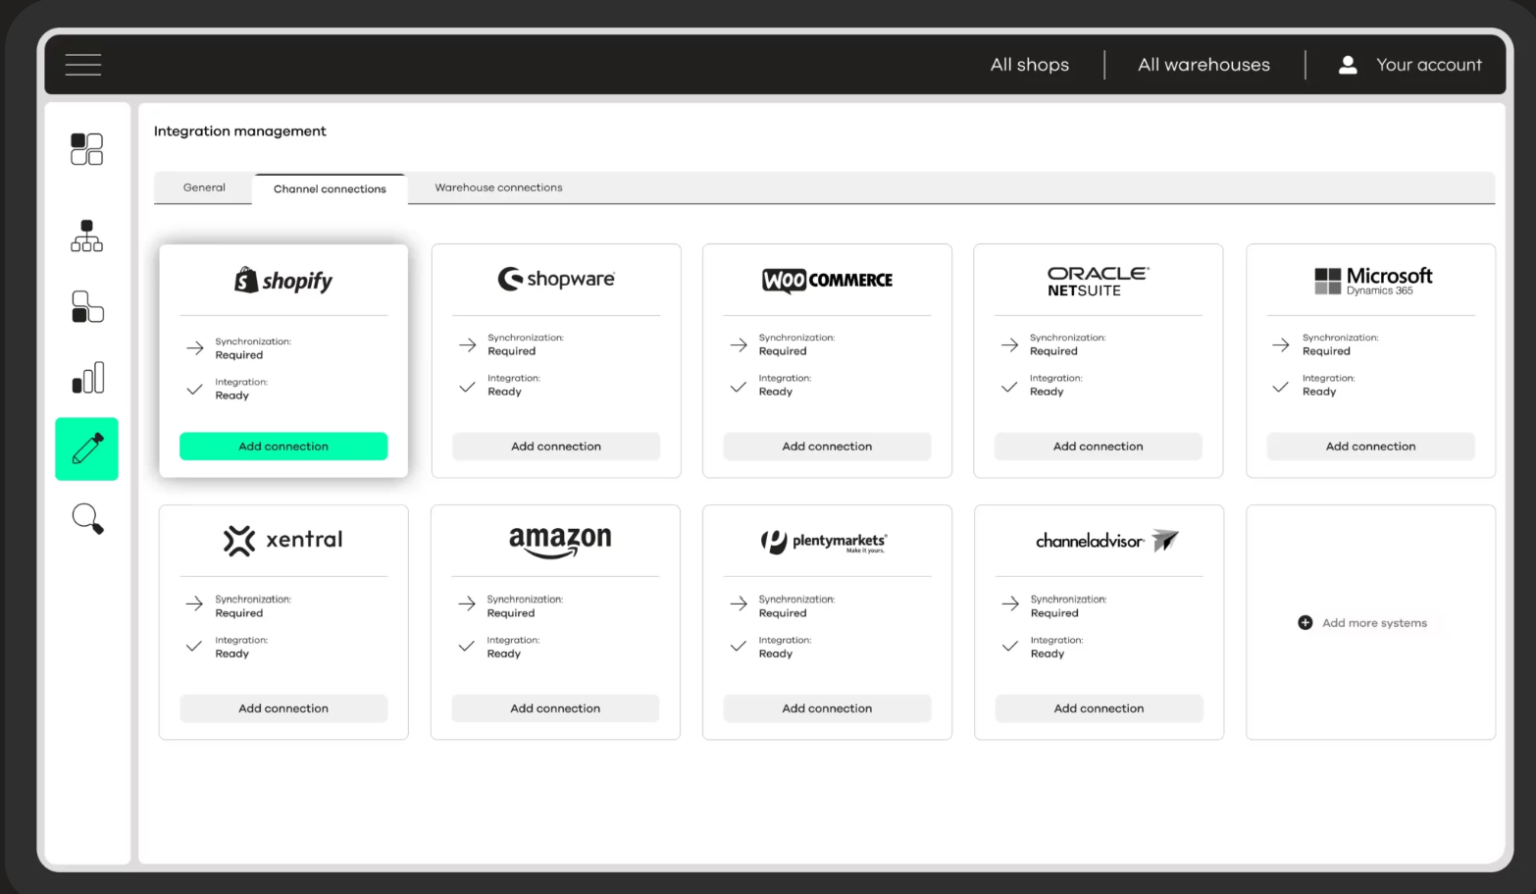
Task: Click the user account person icon
Action: pos(1348,65)
